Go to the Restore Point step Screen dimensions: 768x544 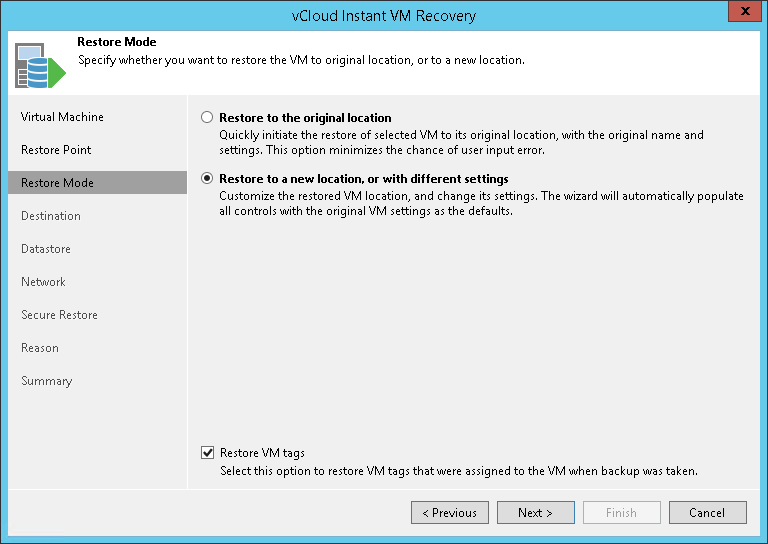(56, 150)
